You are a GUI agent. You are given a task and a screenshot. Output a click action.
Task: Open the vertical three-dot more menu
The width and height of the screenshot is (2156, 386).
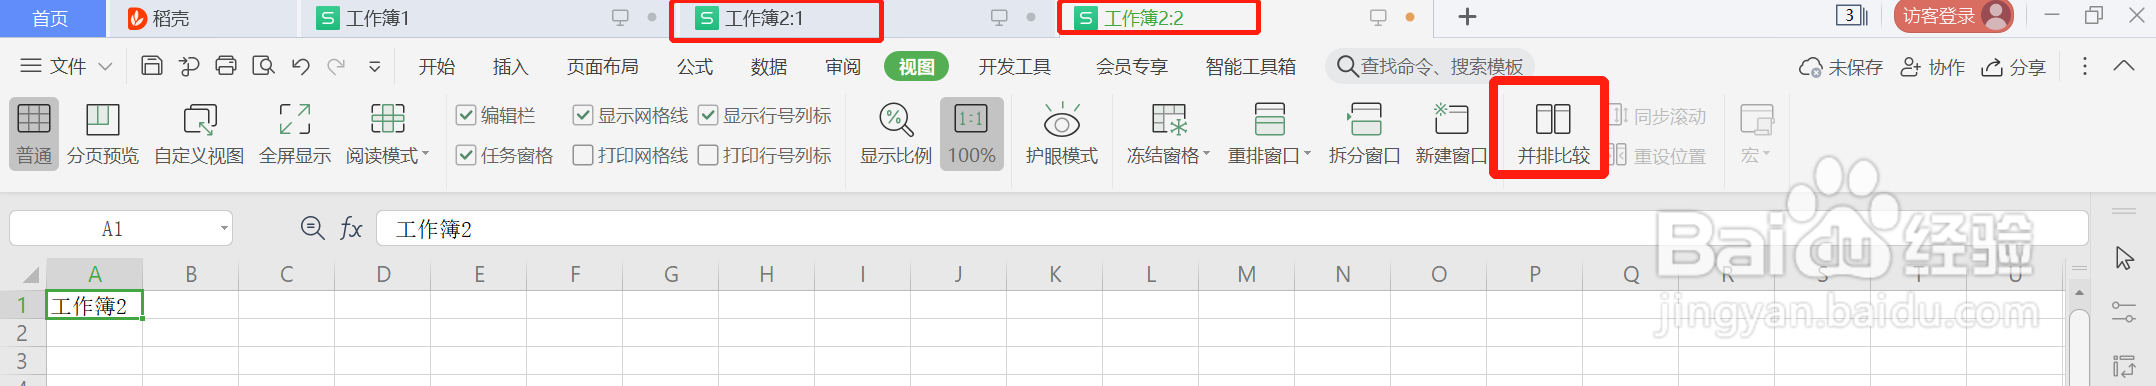click(2084, 66)
